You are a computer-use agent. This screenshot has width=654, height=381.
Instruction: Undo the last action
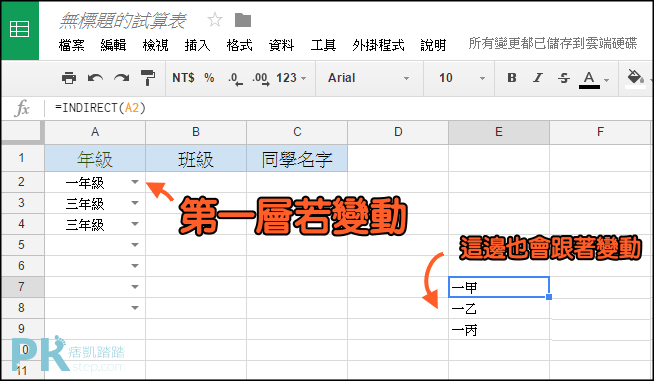(x=96, y=78)
